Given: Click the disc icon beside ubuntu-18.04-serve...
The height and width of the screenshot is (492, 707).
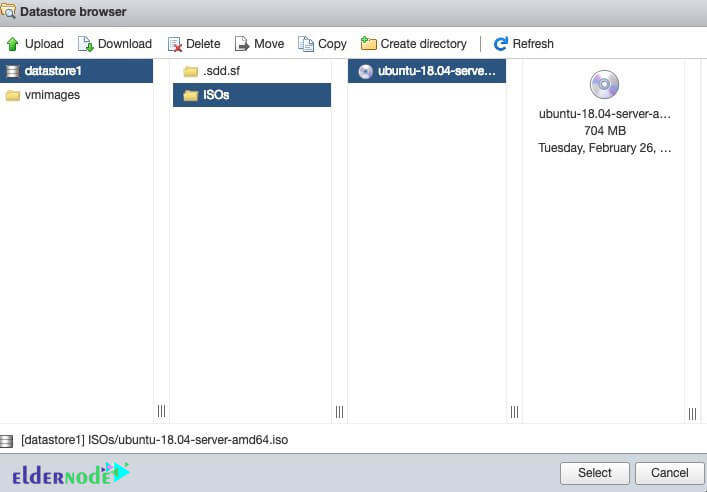Looking at the screenshot, I should click(x=365, y=71).
